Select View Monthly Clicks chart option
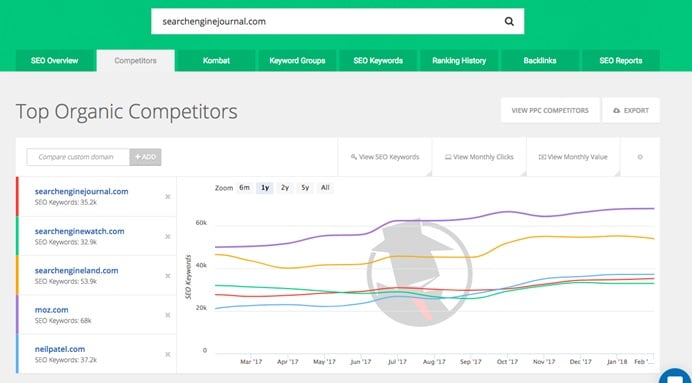 [x=479, y=157]
